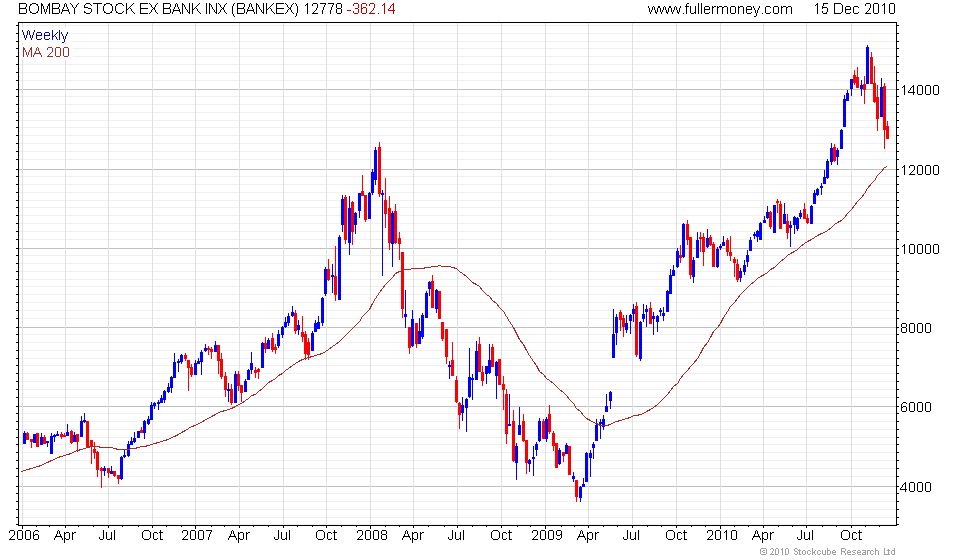Select the blue 'Weekly' legend label
This screenshot has height=560, width=980.
pos(44,36)
